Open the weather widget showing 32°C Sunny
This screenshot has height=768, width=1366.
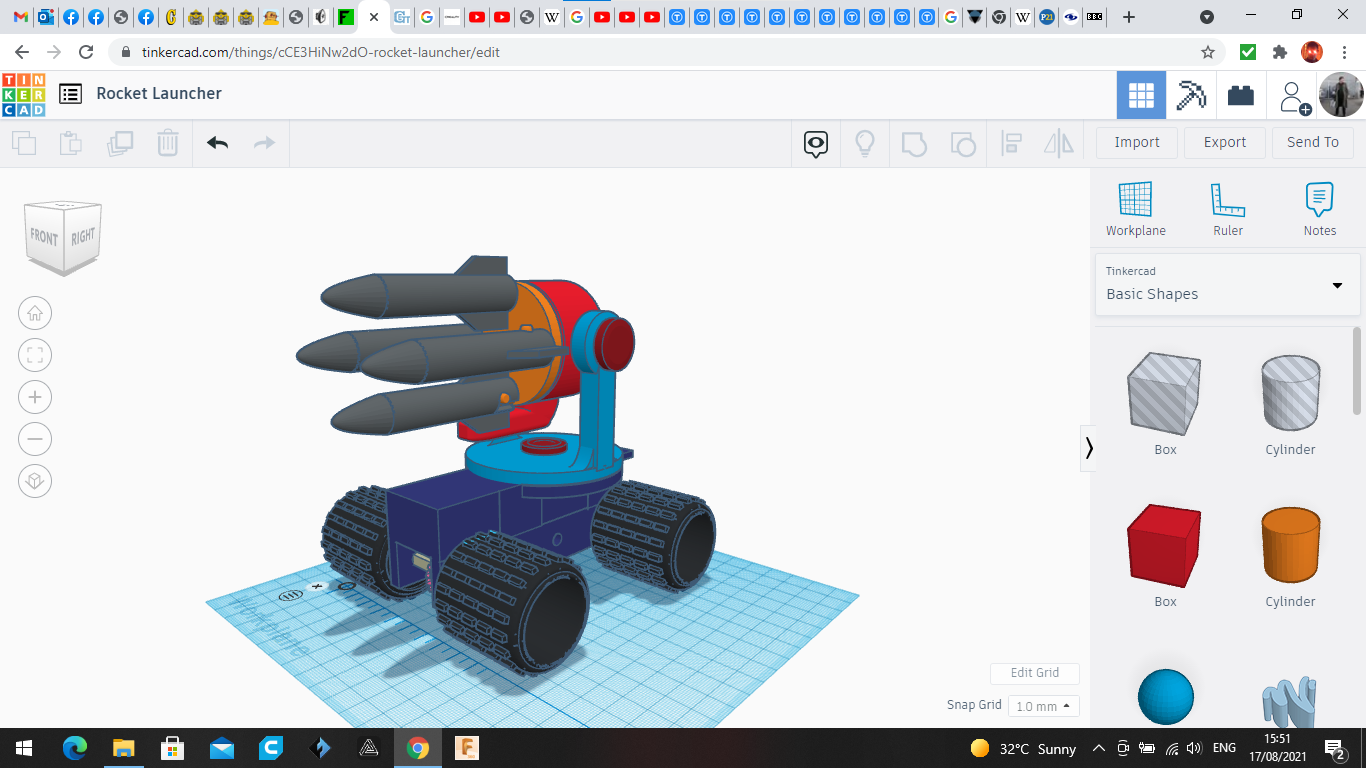(x=1024, y=748)
